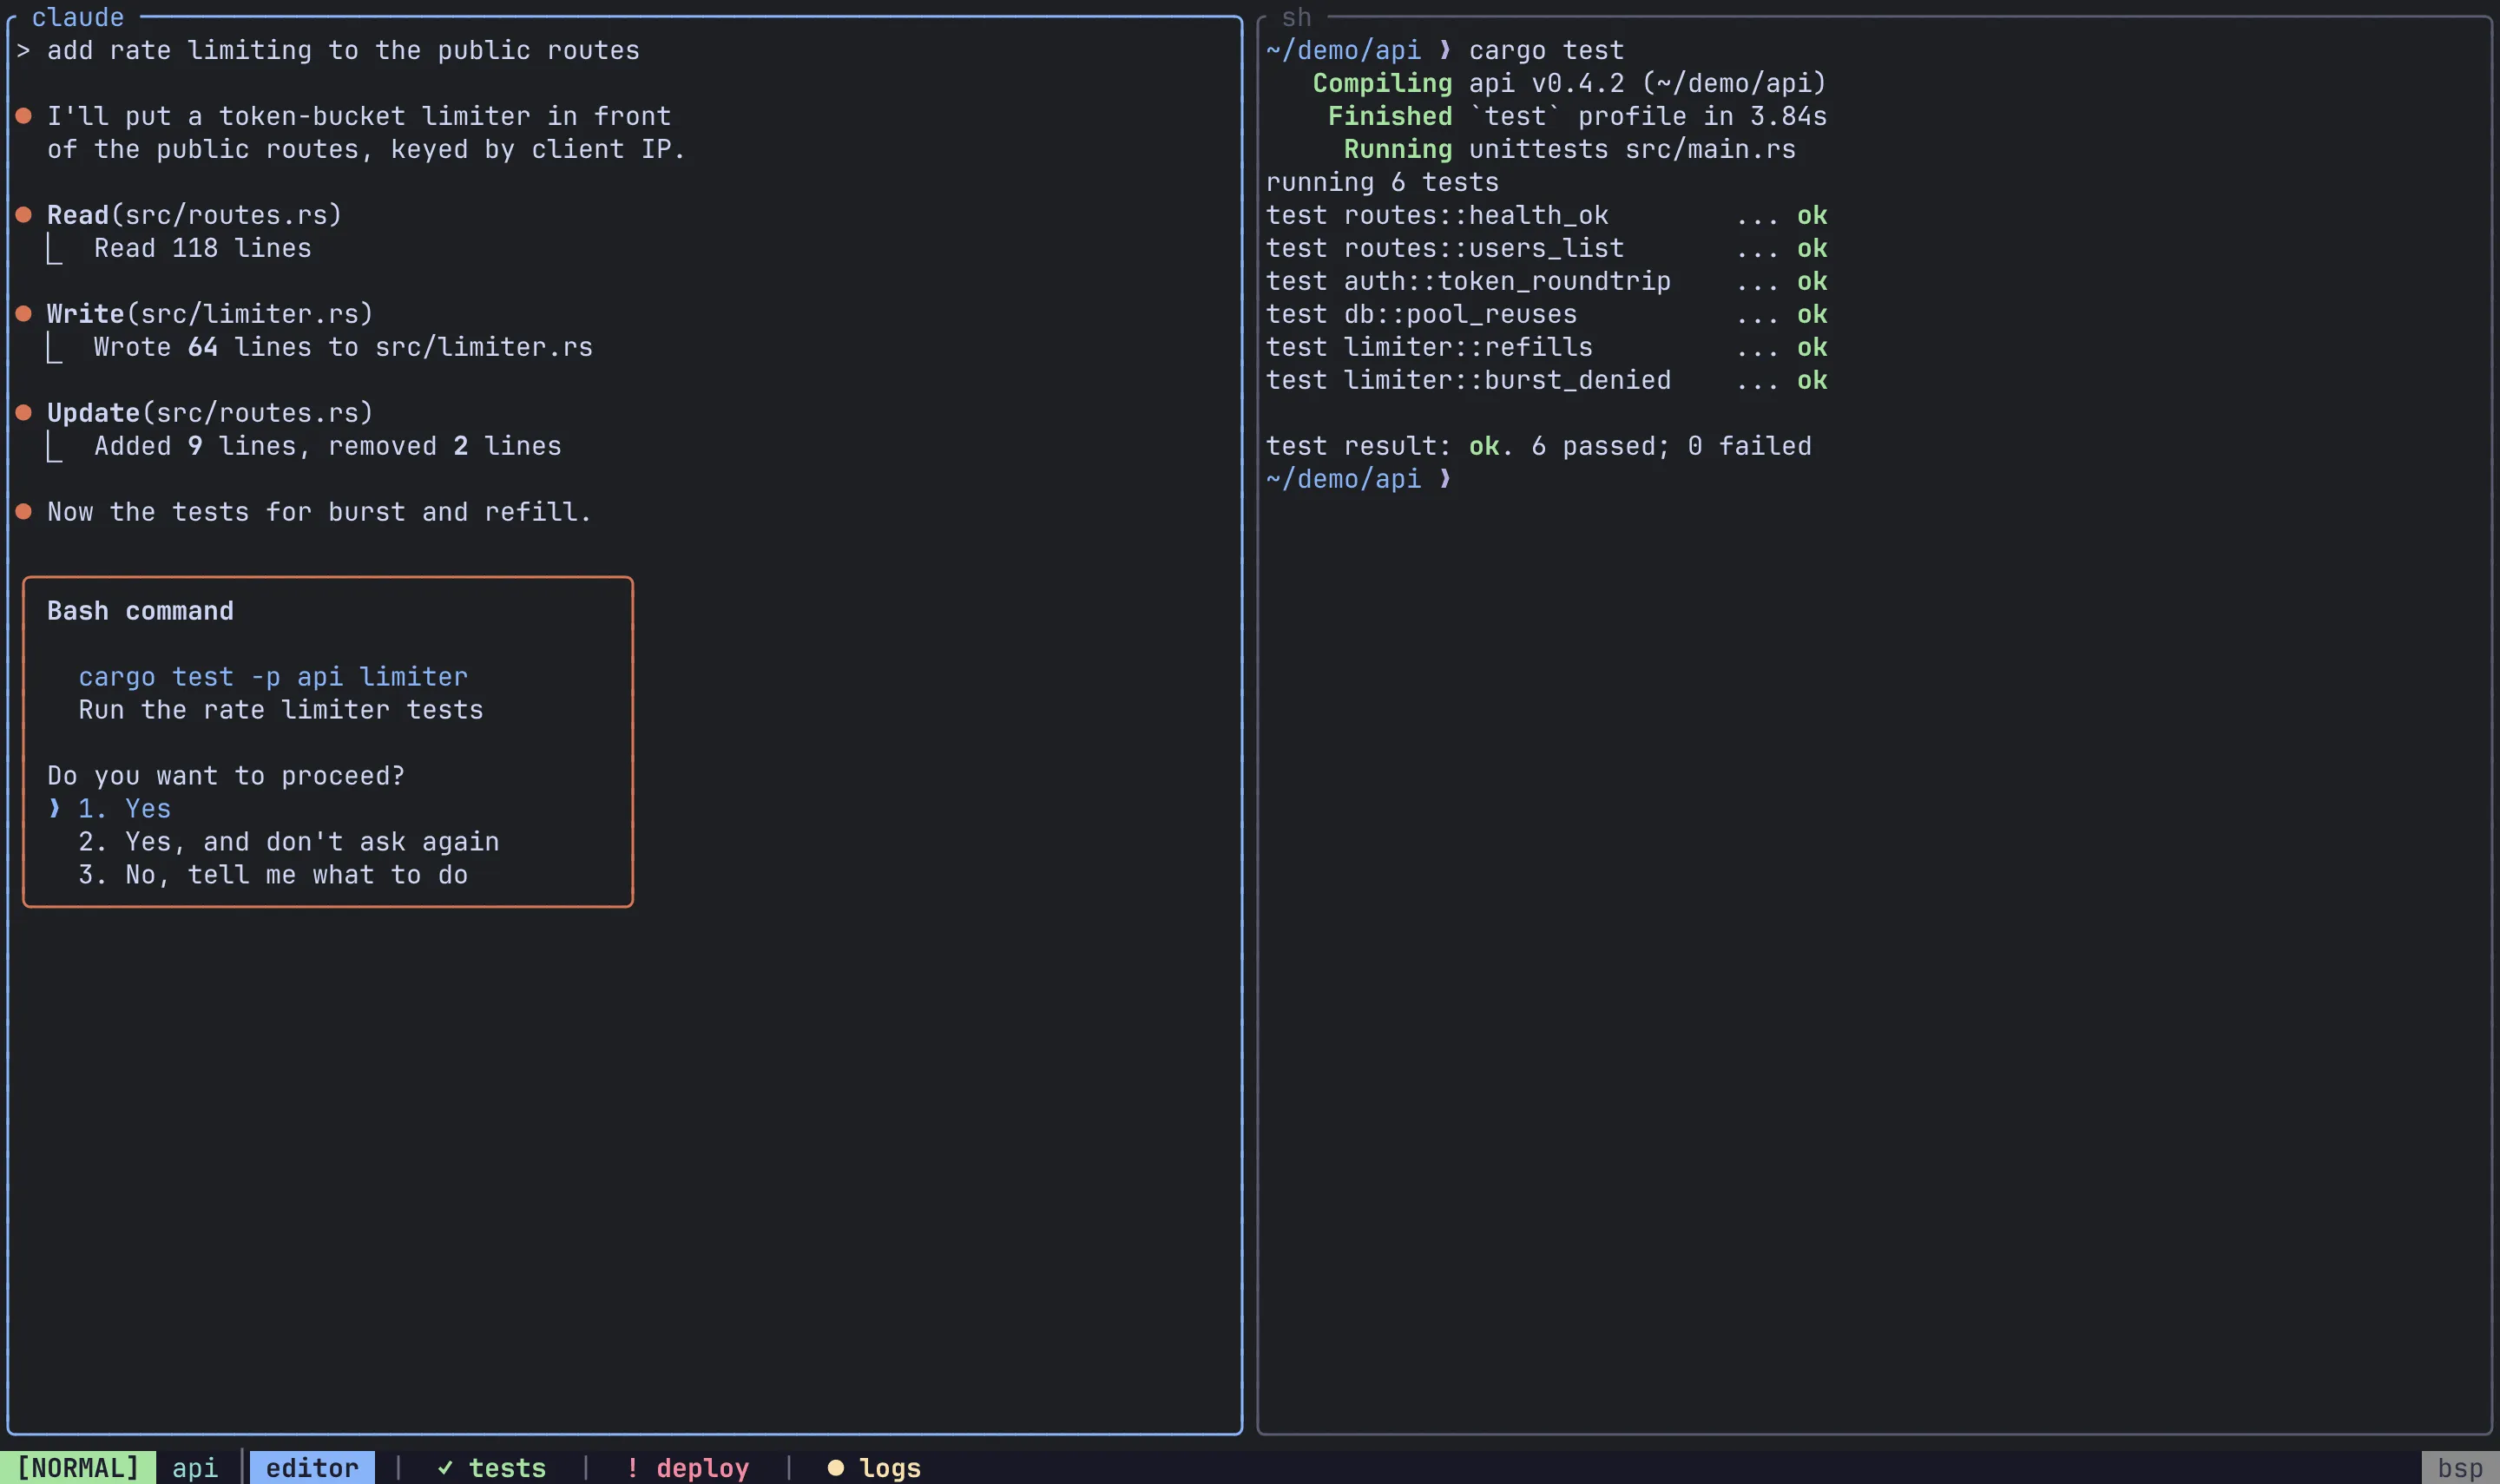
Task: Click 'test limiter::refills' result row
Action: (1546, 346)
